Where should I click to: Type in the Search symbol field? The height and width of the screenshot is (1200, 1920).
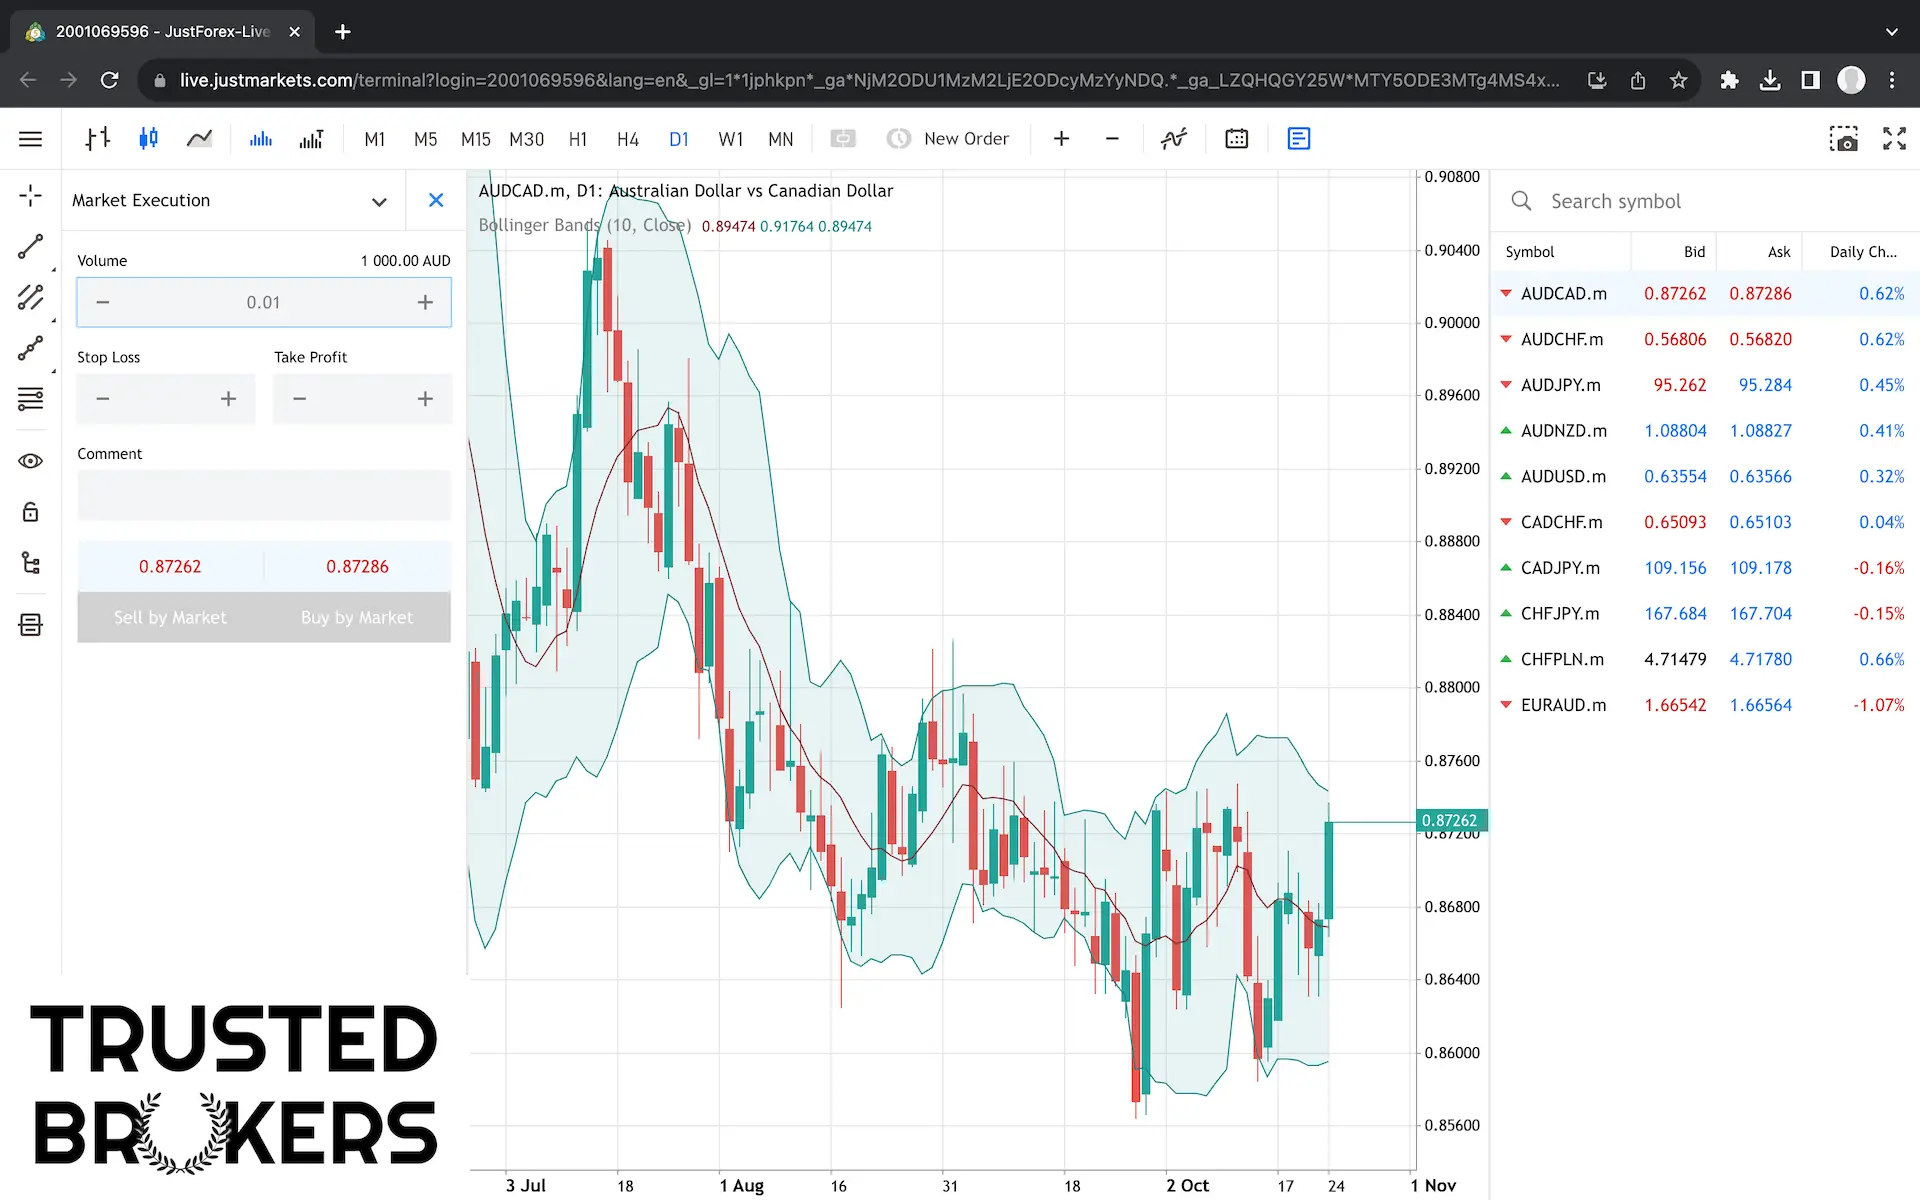[x=1700, y=200]
